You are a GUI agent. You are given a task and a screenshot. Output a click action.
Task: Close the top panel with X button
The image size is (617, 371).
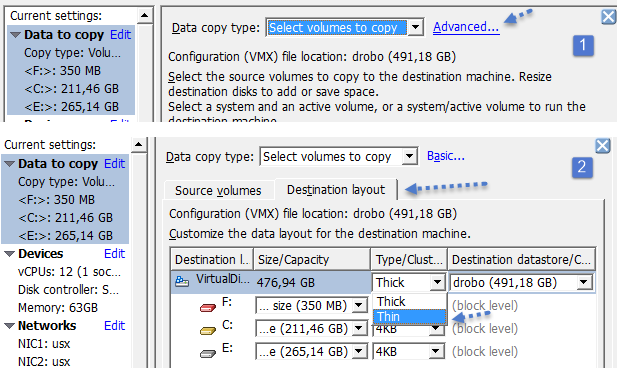[x=608, y=17]
